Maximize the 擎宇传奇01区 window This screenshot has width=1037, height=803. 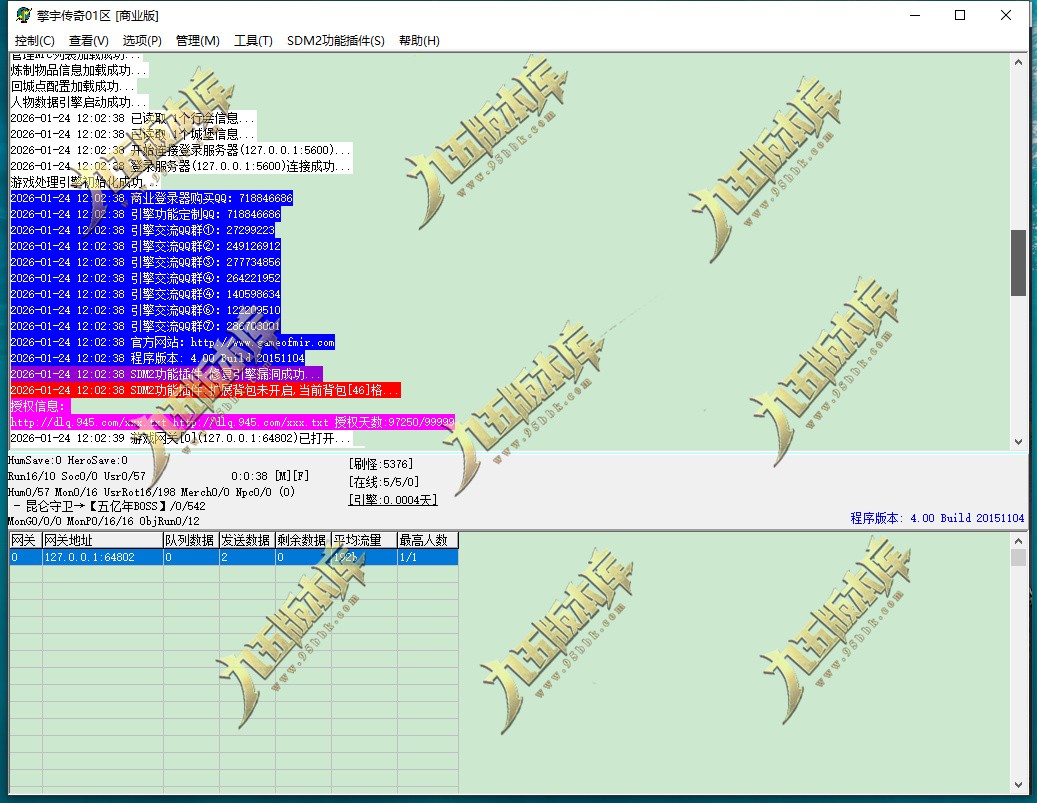(960, 15)
